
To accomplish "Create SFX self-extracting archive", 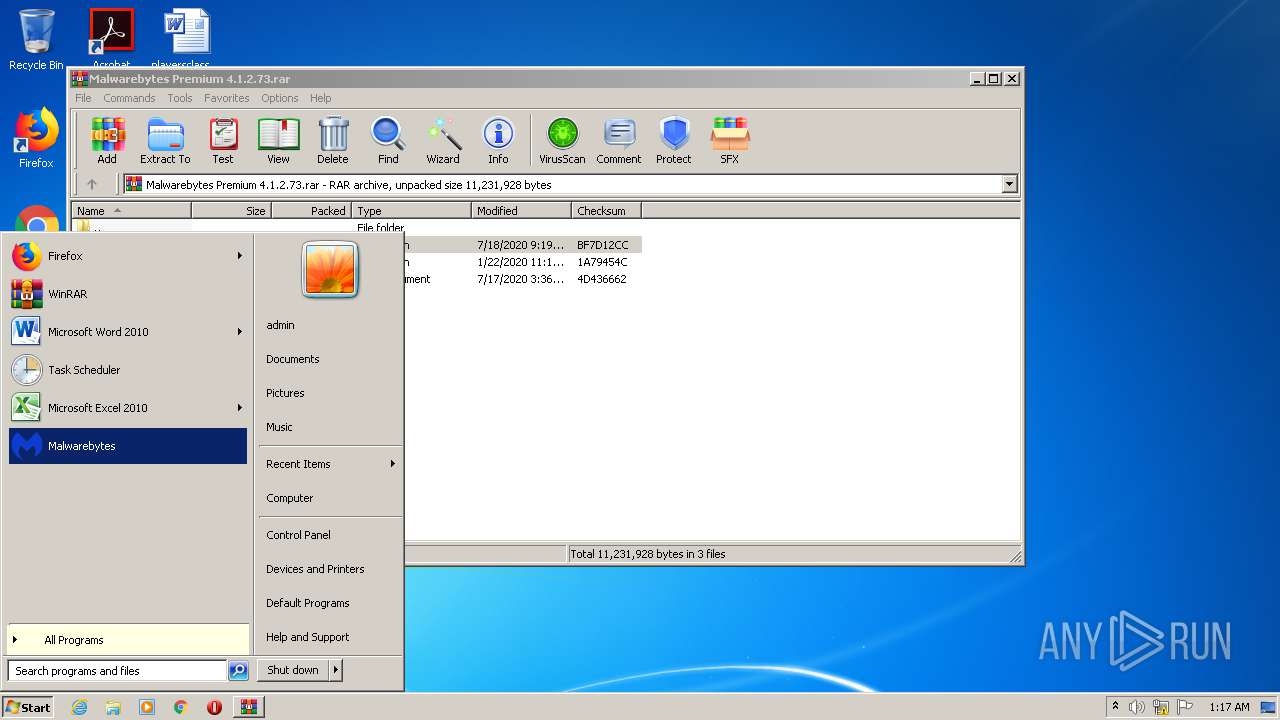I will 730,140.
